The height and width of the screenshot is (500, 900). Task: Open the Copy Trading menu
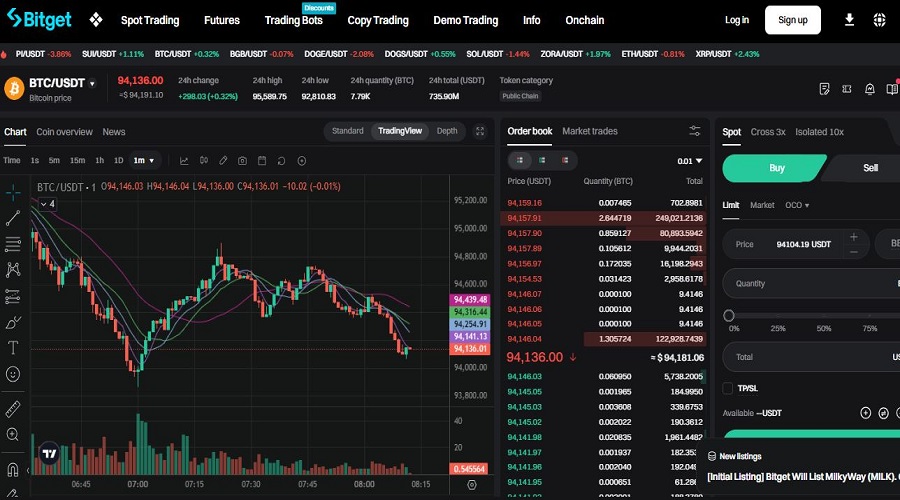pyautogui.click(x=378, y=20)
